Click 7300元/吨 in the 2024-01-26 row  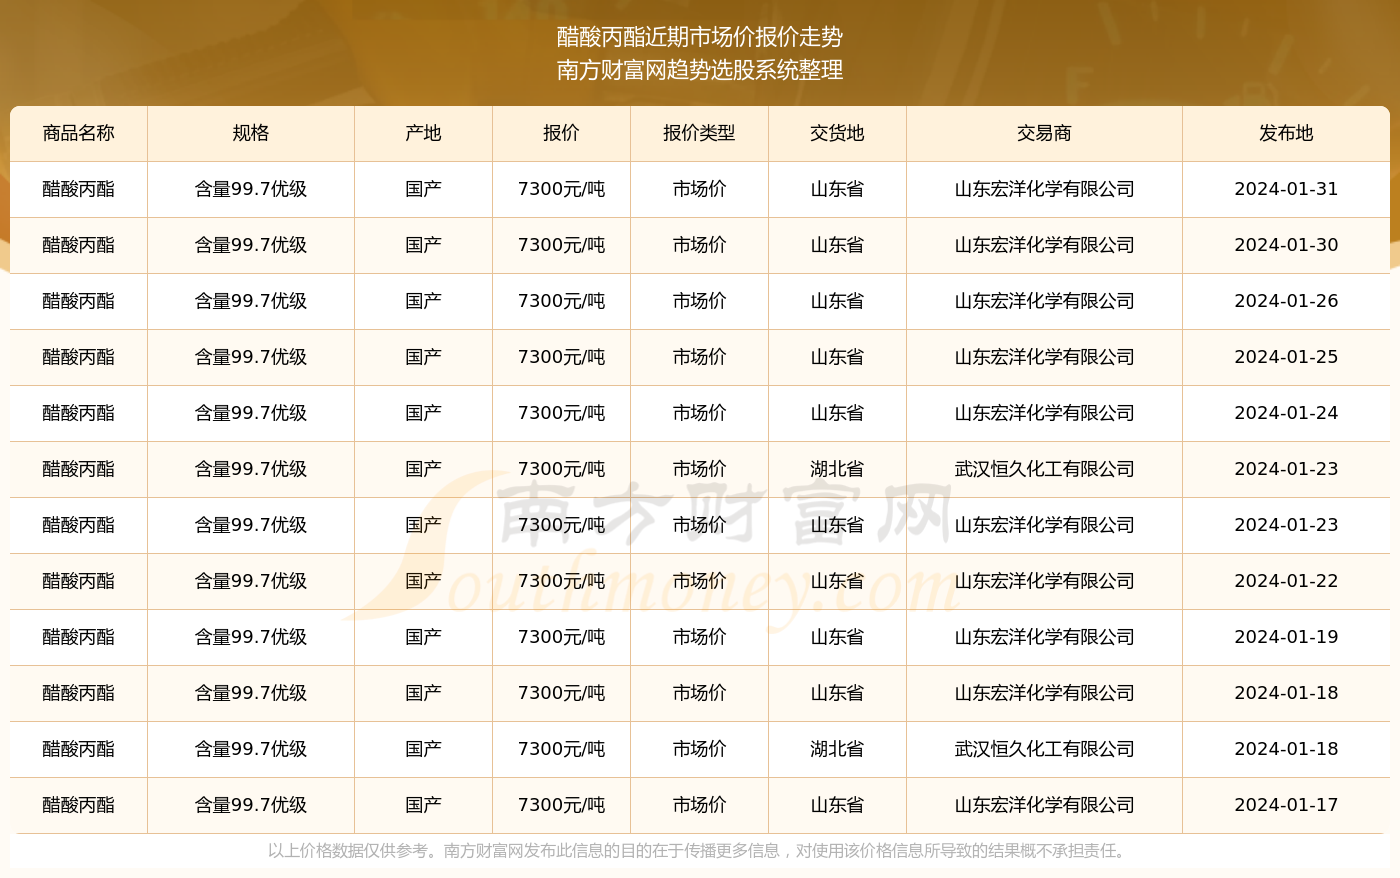[x=562, y=301]
